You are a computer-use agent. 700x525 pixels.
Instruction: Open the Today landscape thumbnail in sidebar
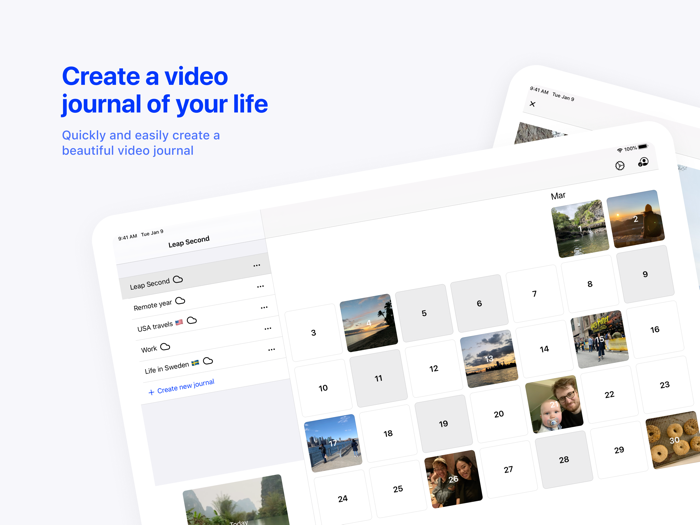[237, 501]
